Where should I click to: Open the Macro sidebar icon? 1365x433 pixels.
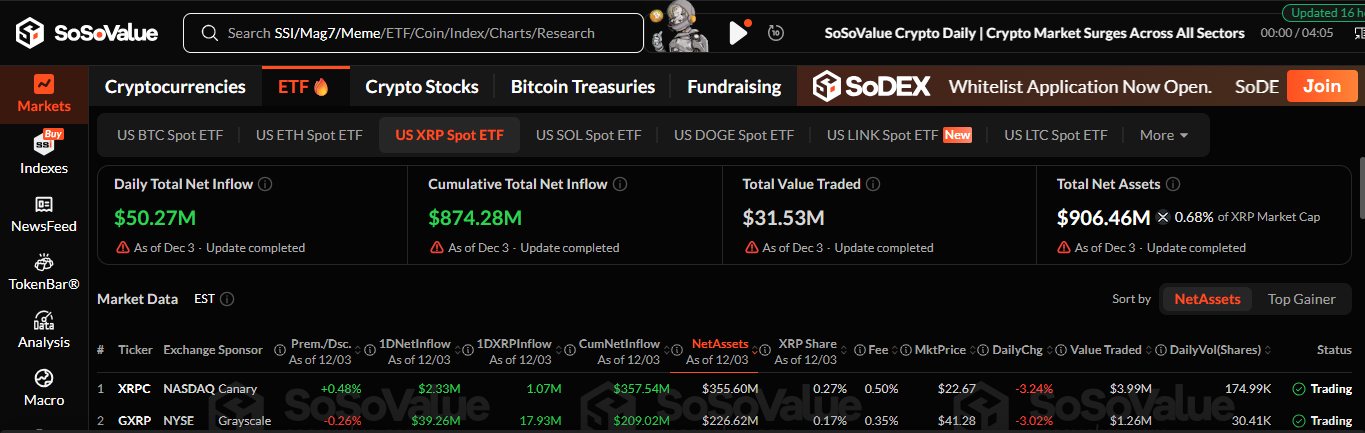(44, 387)
